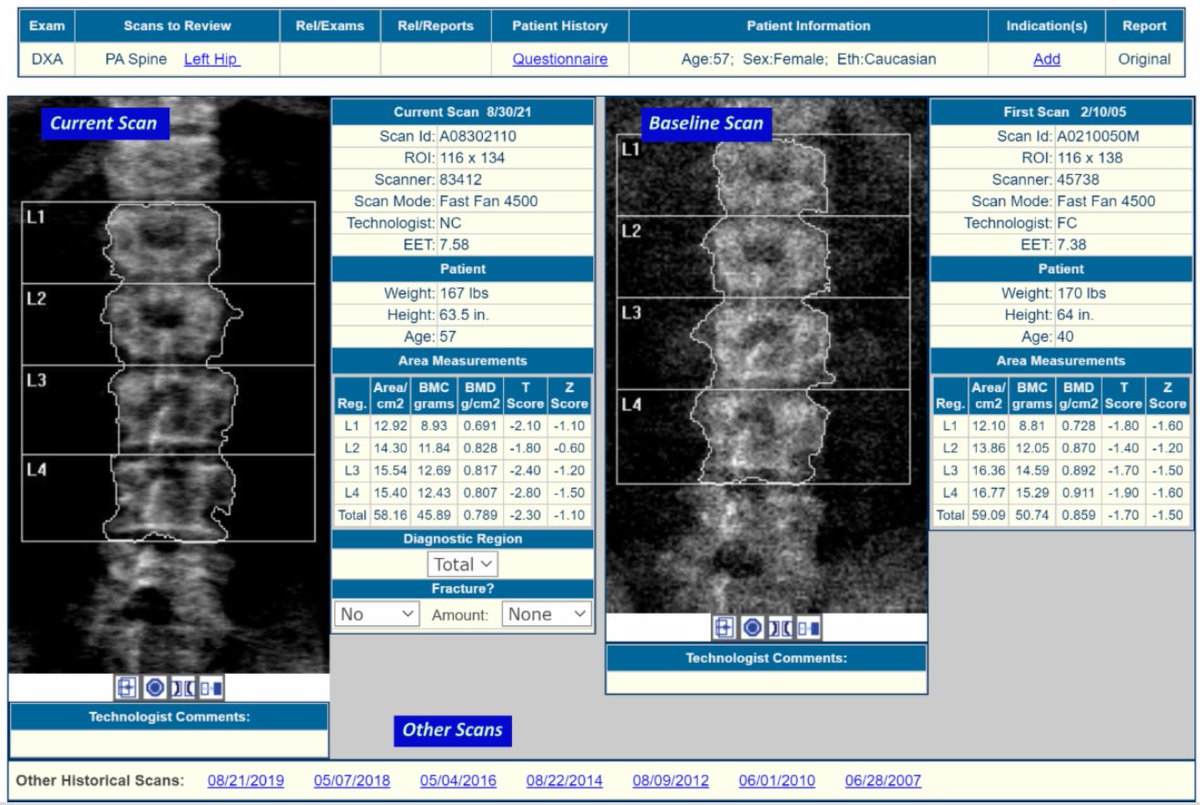
Task: Click the octagon circle icon under the Current Scan image
Action: point(155,688)
